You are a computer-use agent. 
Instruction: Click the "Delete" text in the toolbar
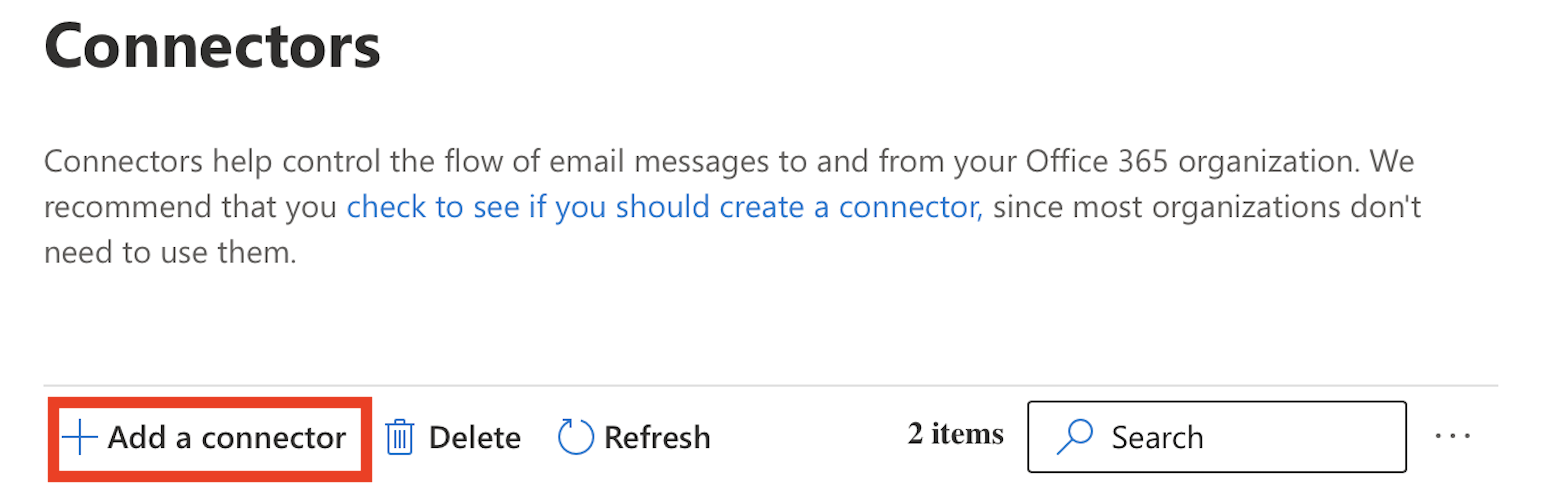pos(475,438)
